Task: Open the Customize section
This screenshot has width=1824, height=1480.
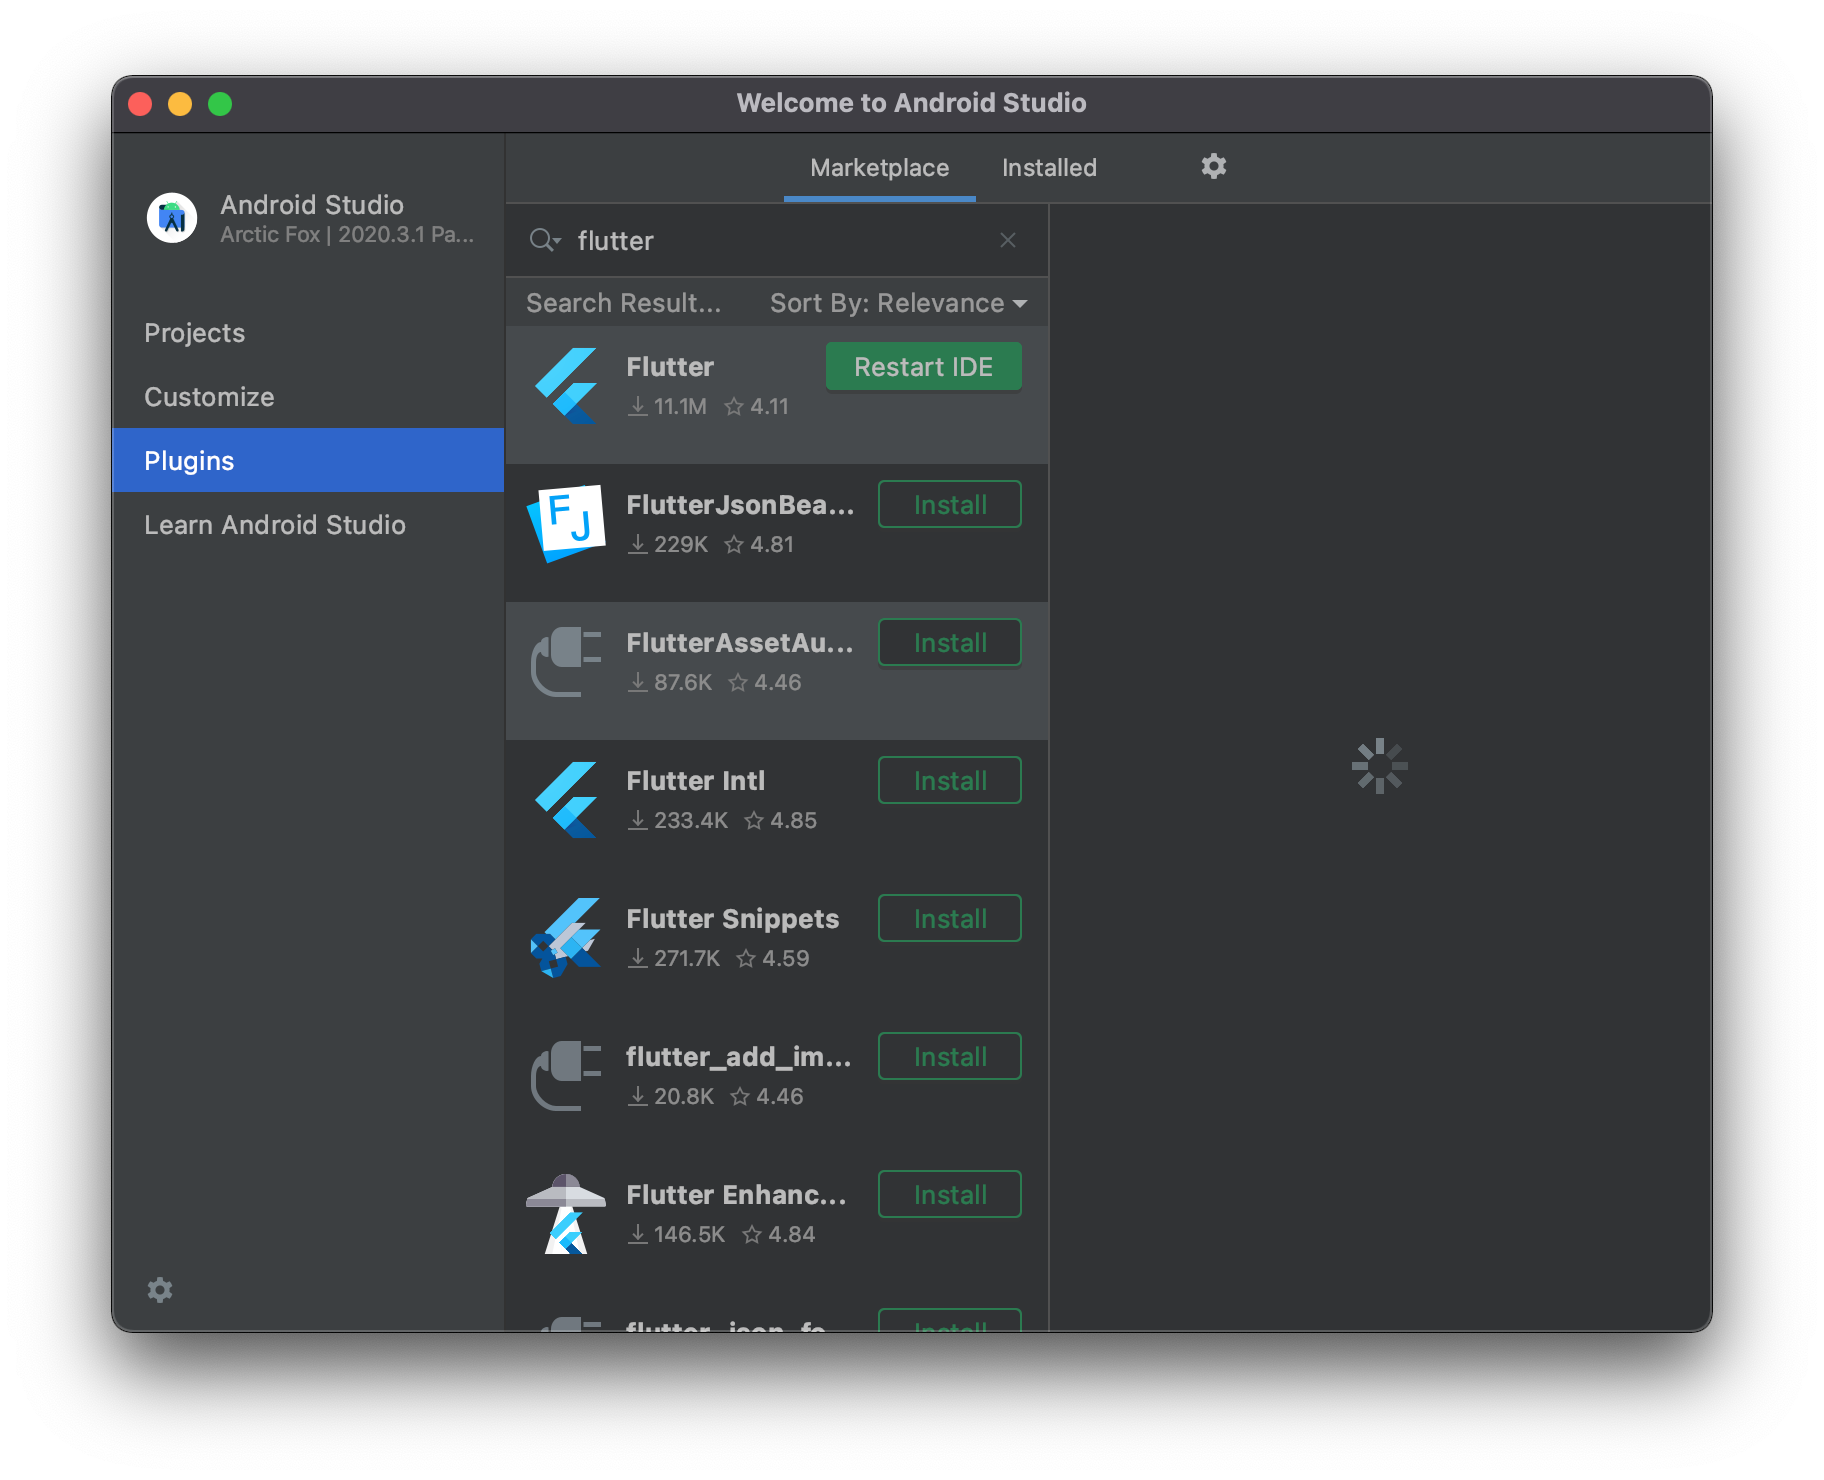Action: tap(308, 397)
